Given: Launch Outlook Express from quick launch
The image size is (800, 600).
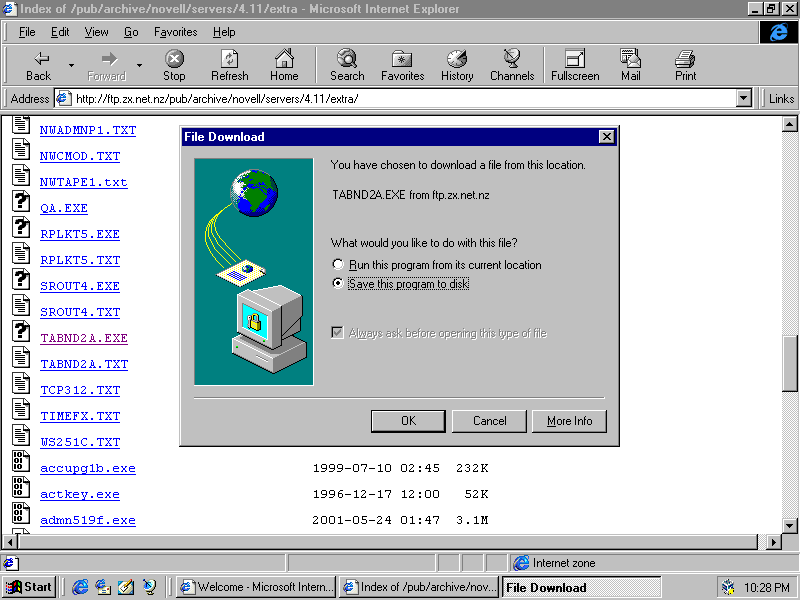Looking at the screenshot, I should [104, 587].
